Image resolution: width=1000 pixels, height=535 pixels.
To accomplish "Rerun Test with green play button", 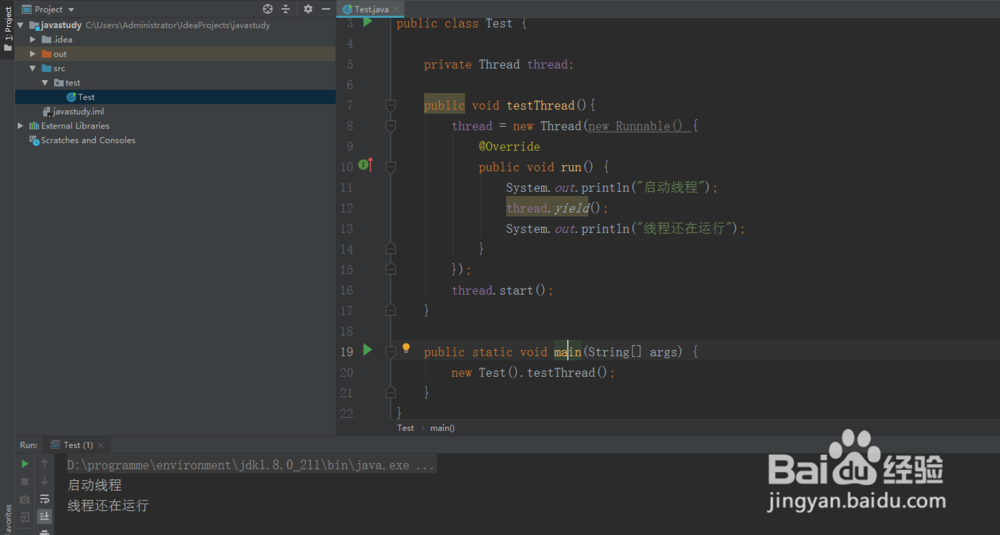I will click(24, 464).
